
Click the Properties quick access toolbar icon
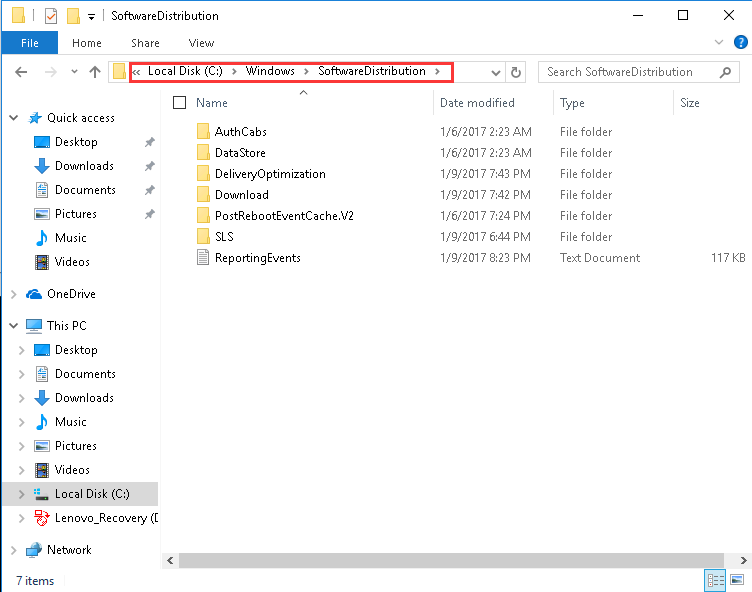pyautogui.click(x=51, y=16)
